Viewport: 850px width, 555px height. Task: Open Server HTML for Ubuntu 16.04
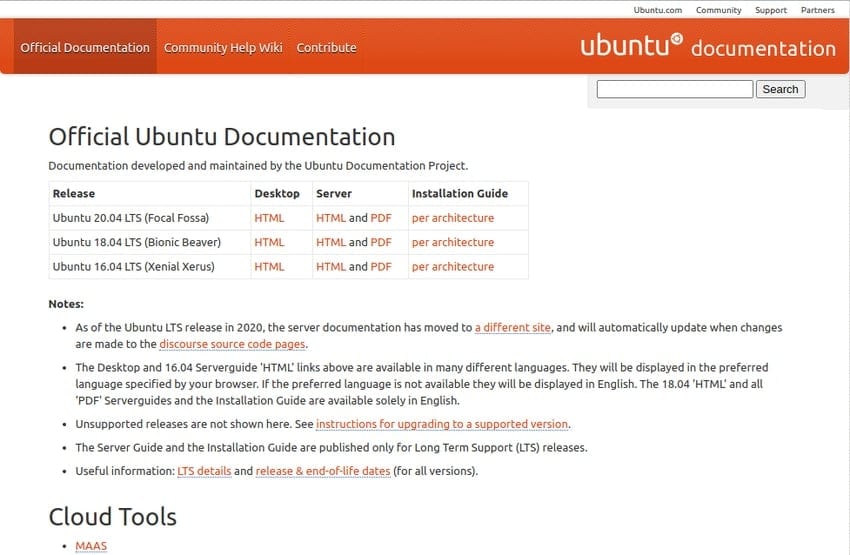click(331, 267)
